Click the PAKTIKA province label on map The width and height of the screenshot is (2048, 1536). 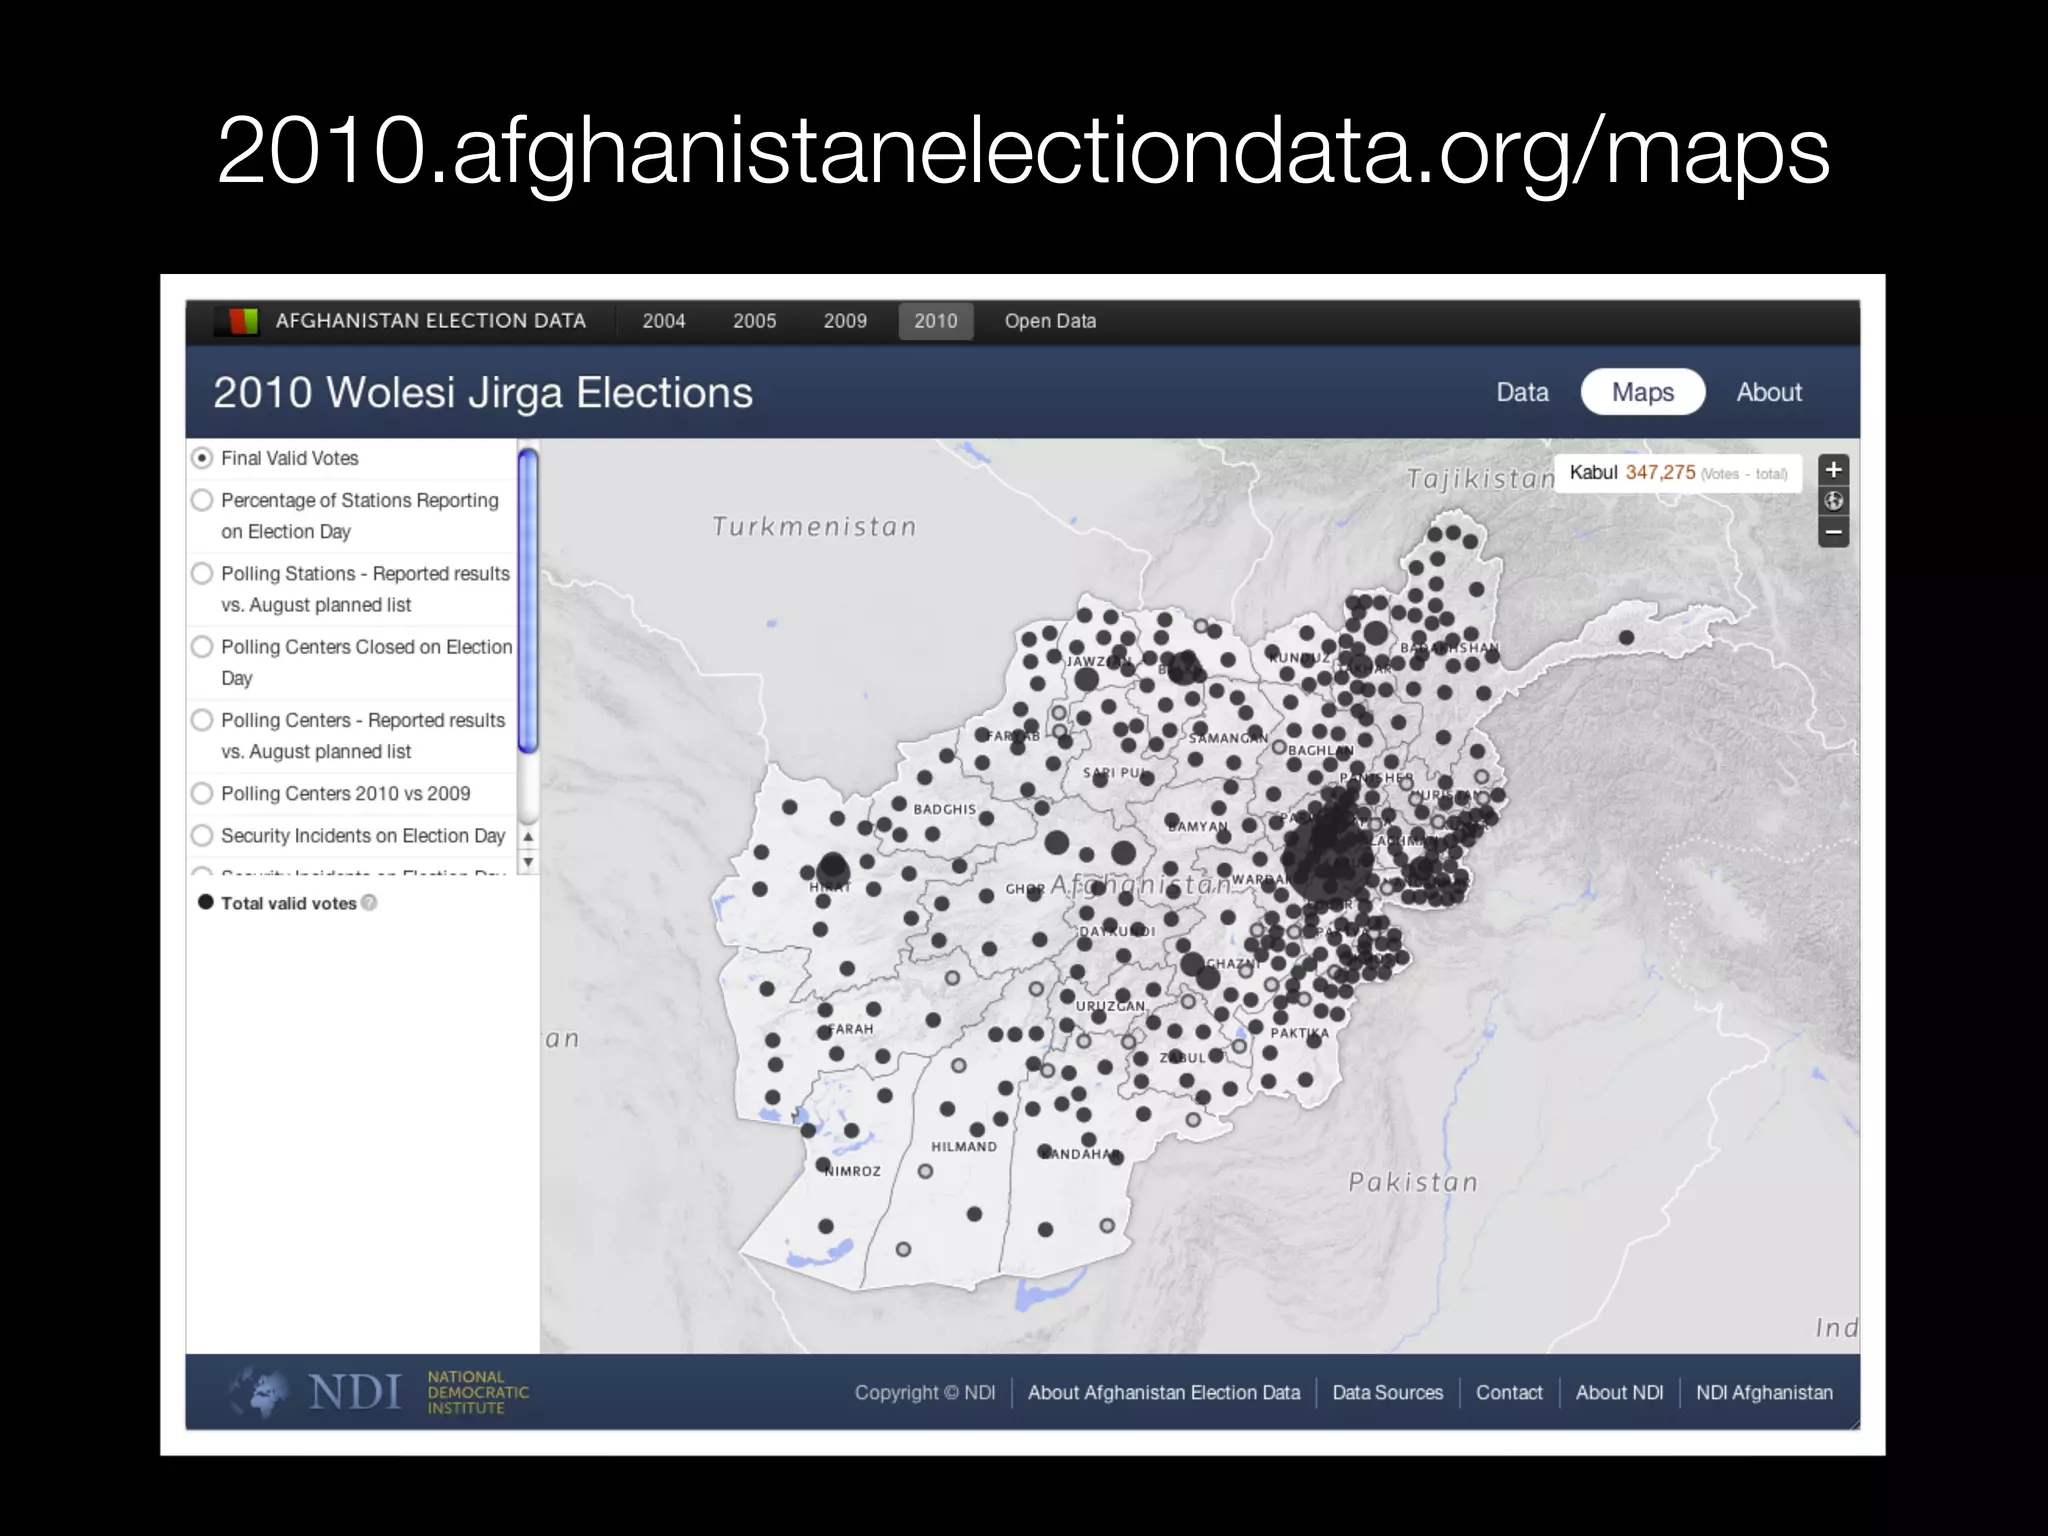point(1300,1033)
